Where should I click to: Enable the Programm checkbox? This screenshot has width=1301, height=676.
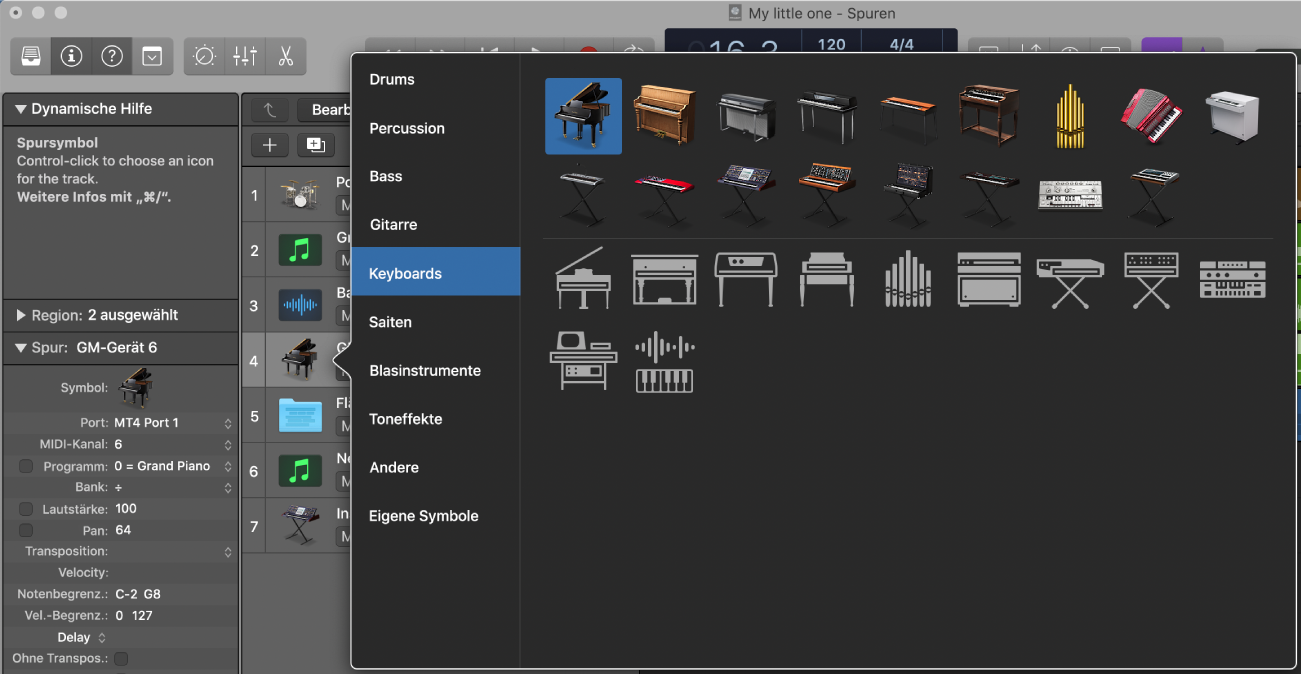[x=26, y=466]
